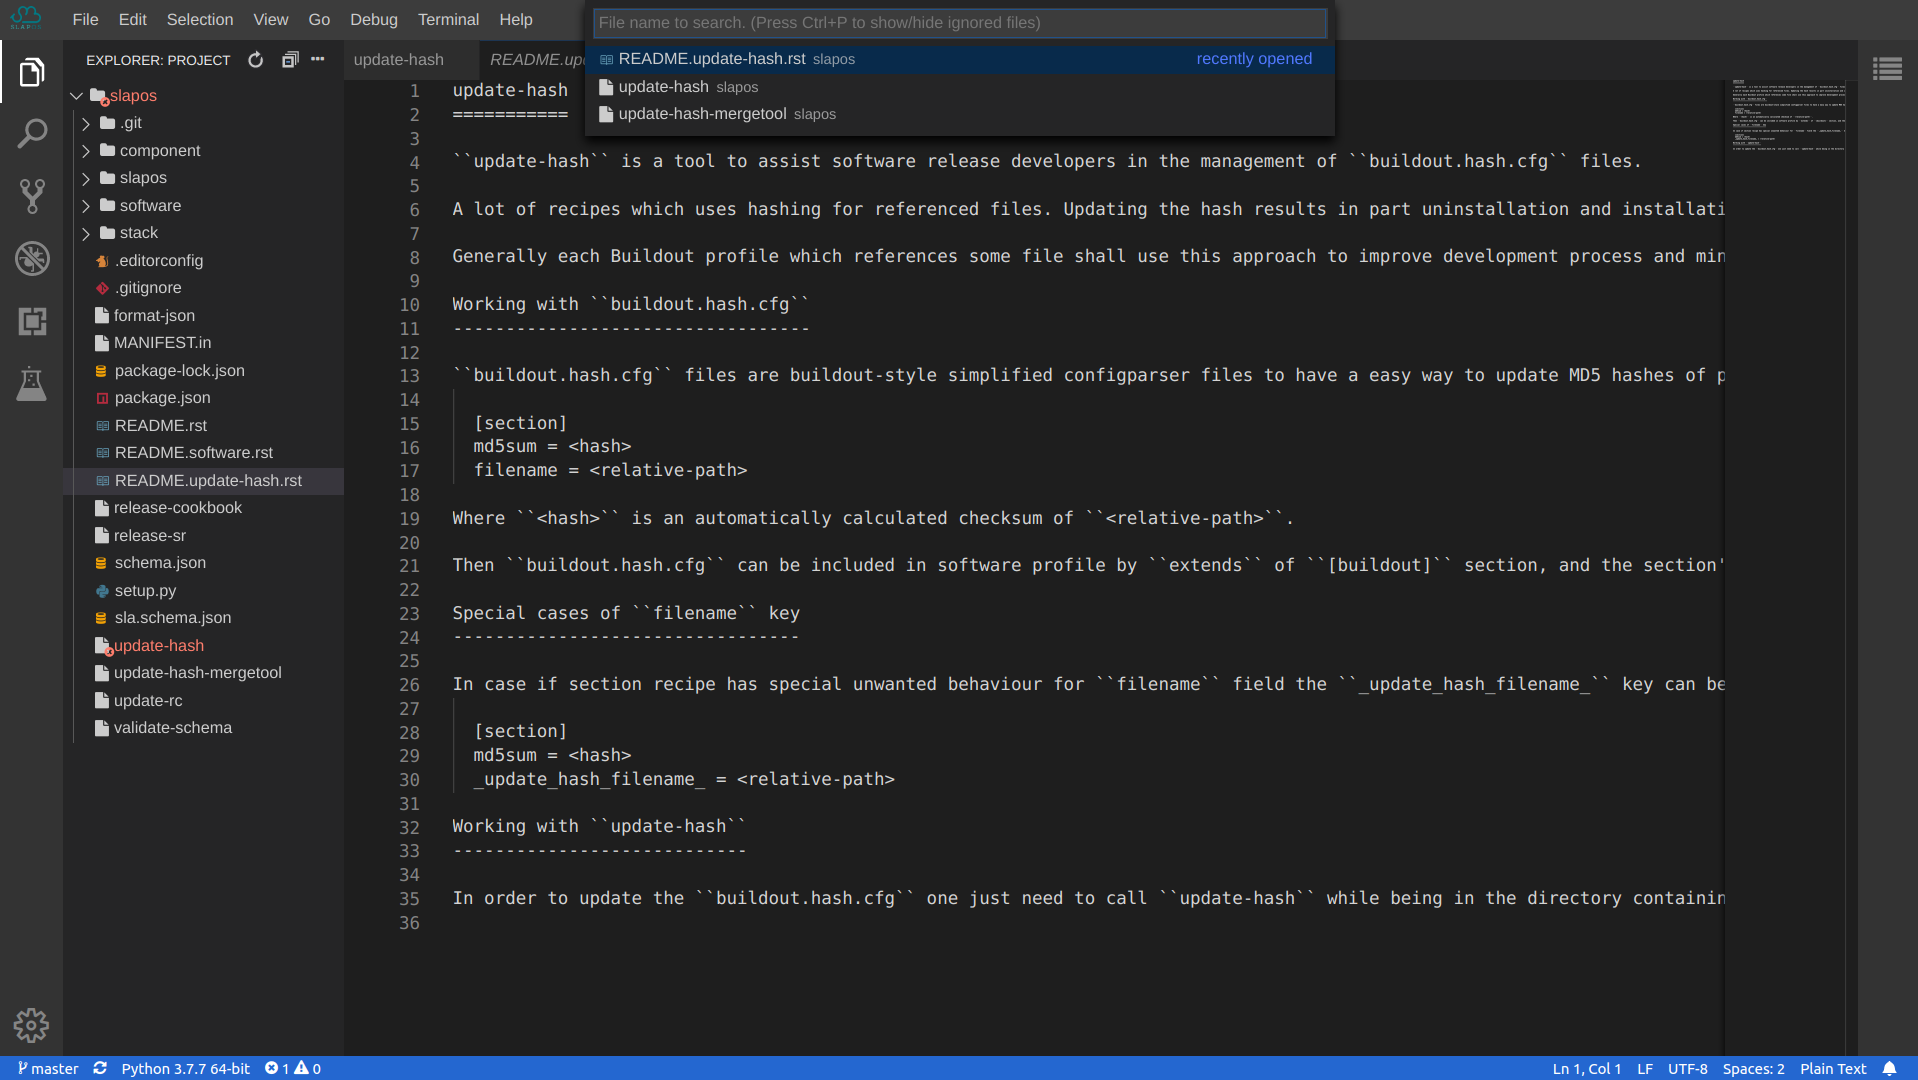Open the Explorer view in activity bar
1918x1080 pixels.
[32, 72]
